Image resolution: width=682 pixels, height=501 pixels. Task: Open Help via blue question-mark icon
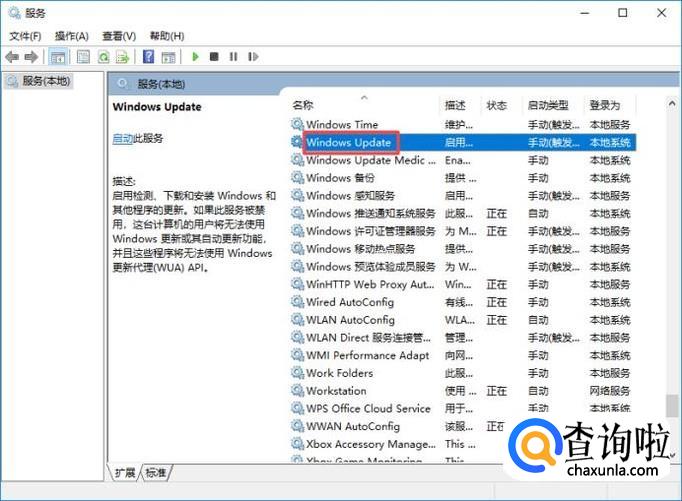coord(148,57)
